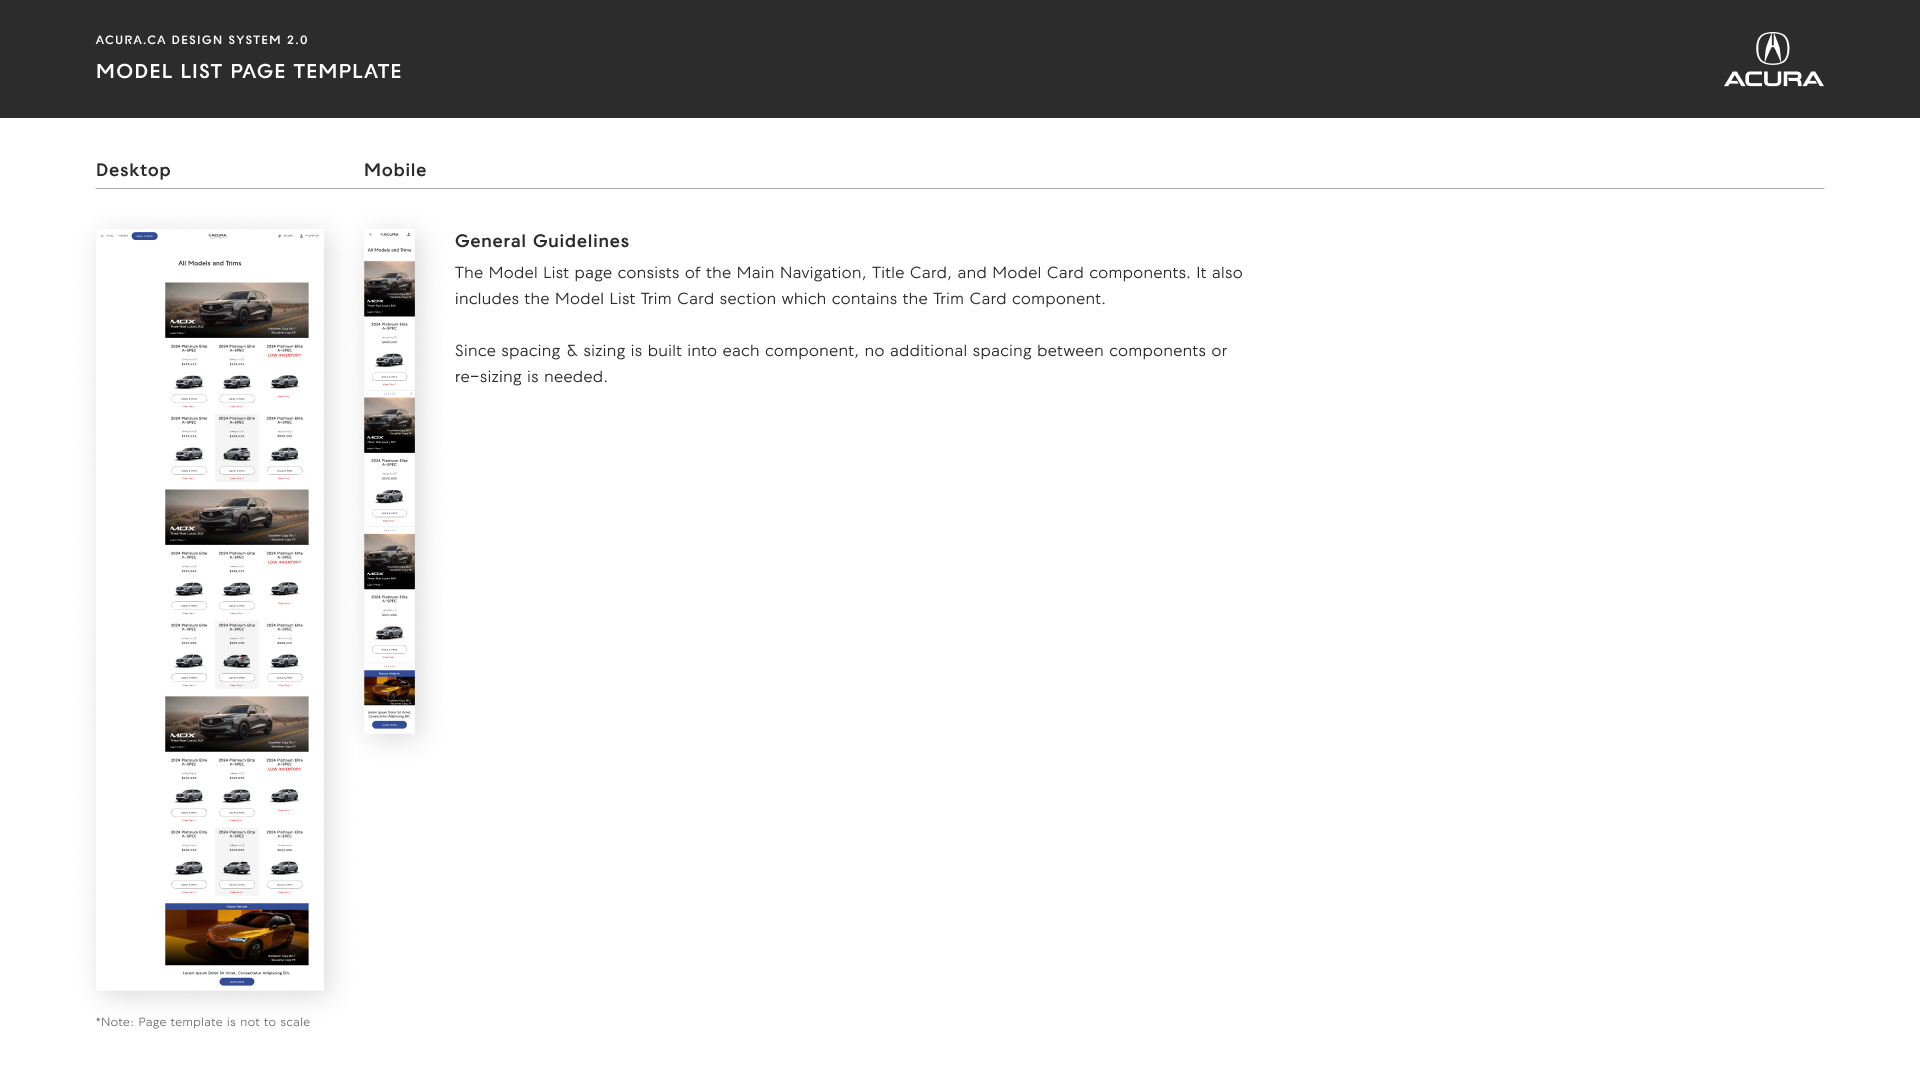Click the user profile icon in mobile mockup header
The height and width of the screenshot is (1080, 1920).
point(408,235)
